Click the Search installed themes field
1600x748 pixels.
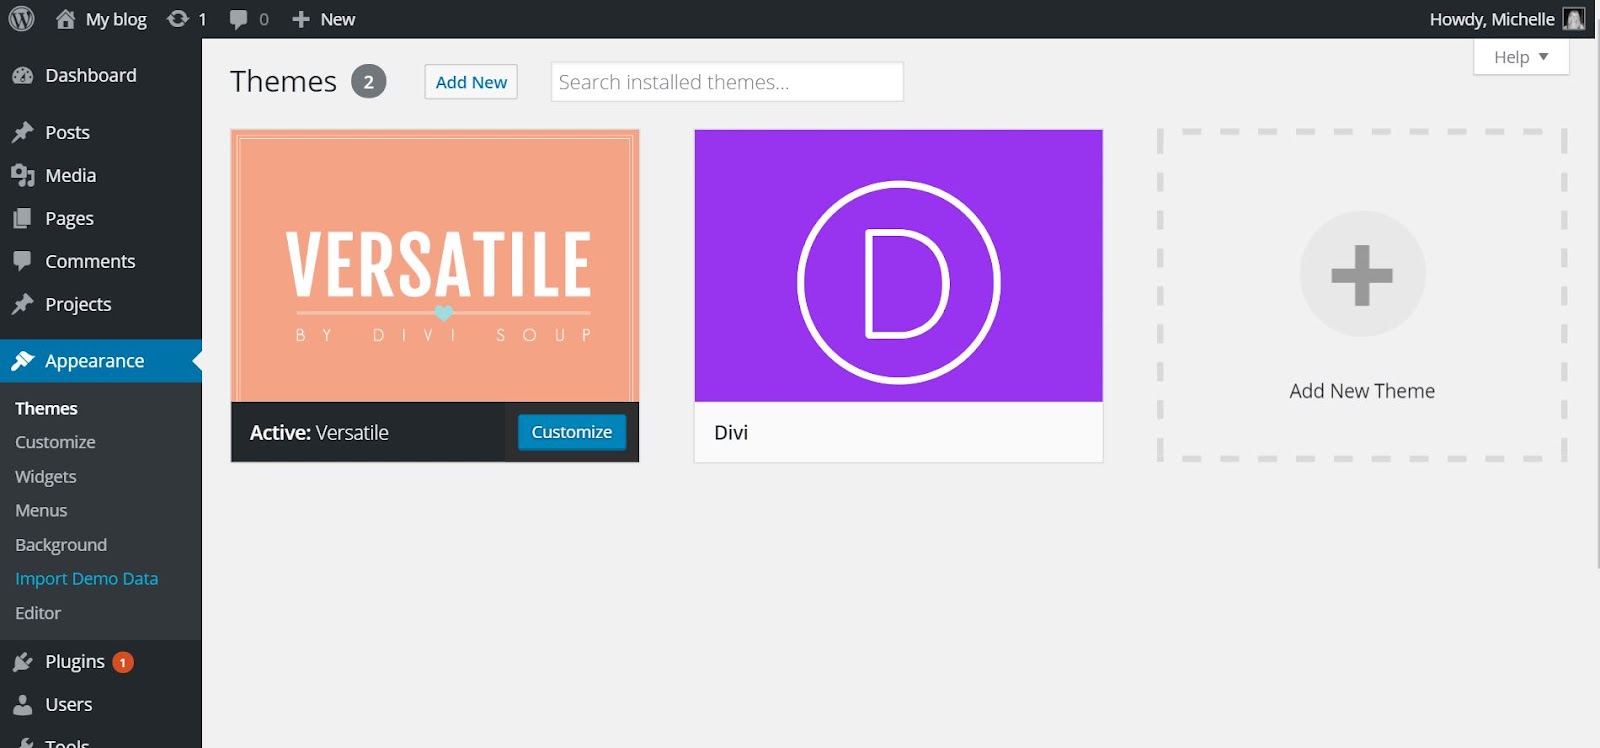[x=727, y=82]
